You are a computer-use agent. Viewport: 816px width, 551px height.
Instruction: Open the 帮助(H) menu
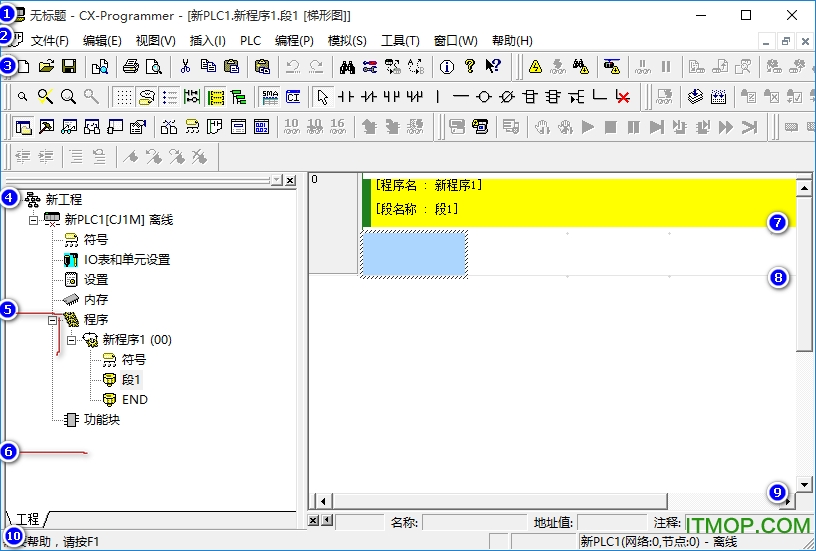(x=512, y=41)
